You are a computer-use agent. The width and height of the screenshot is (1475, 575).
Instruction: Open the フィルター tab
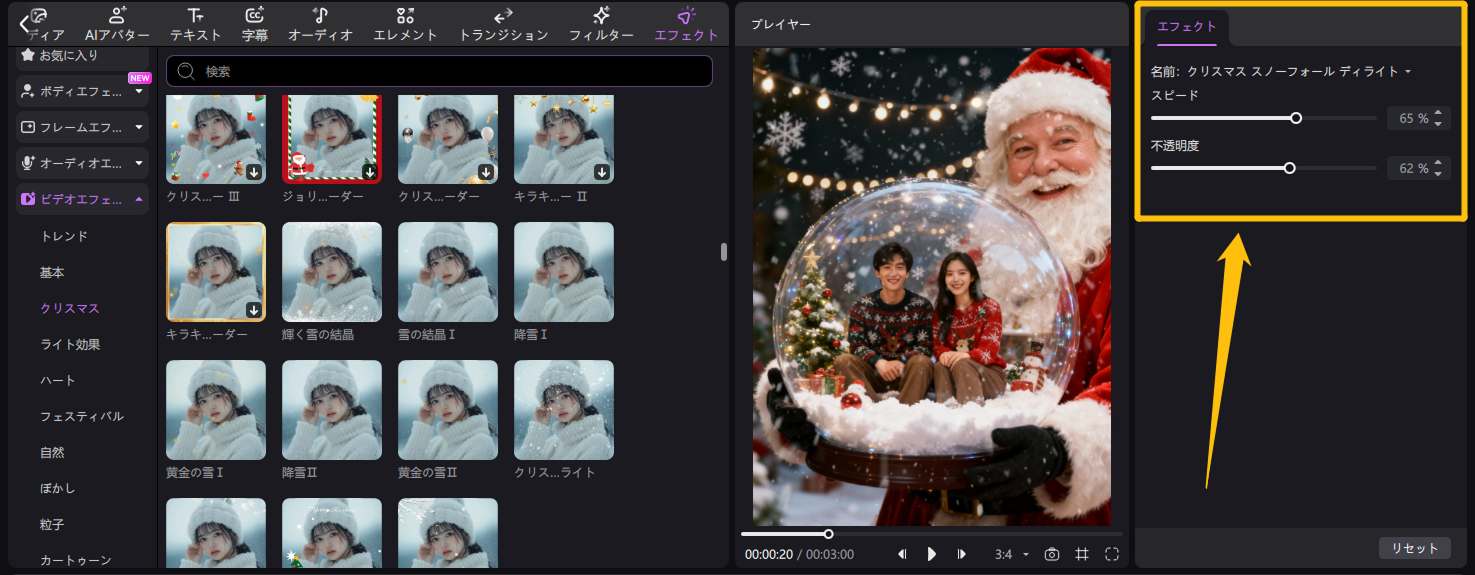pos(601,24)
